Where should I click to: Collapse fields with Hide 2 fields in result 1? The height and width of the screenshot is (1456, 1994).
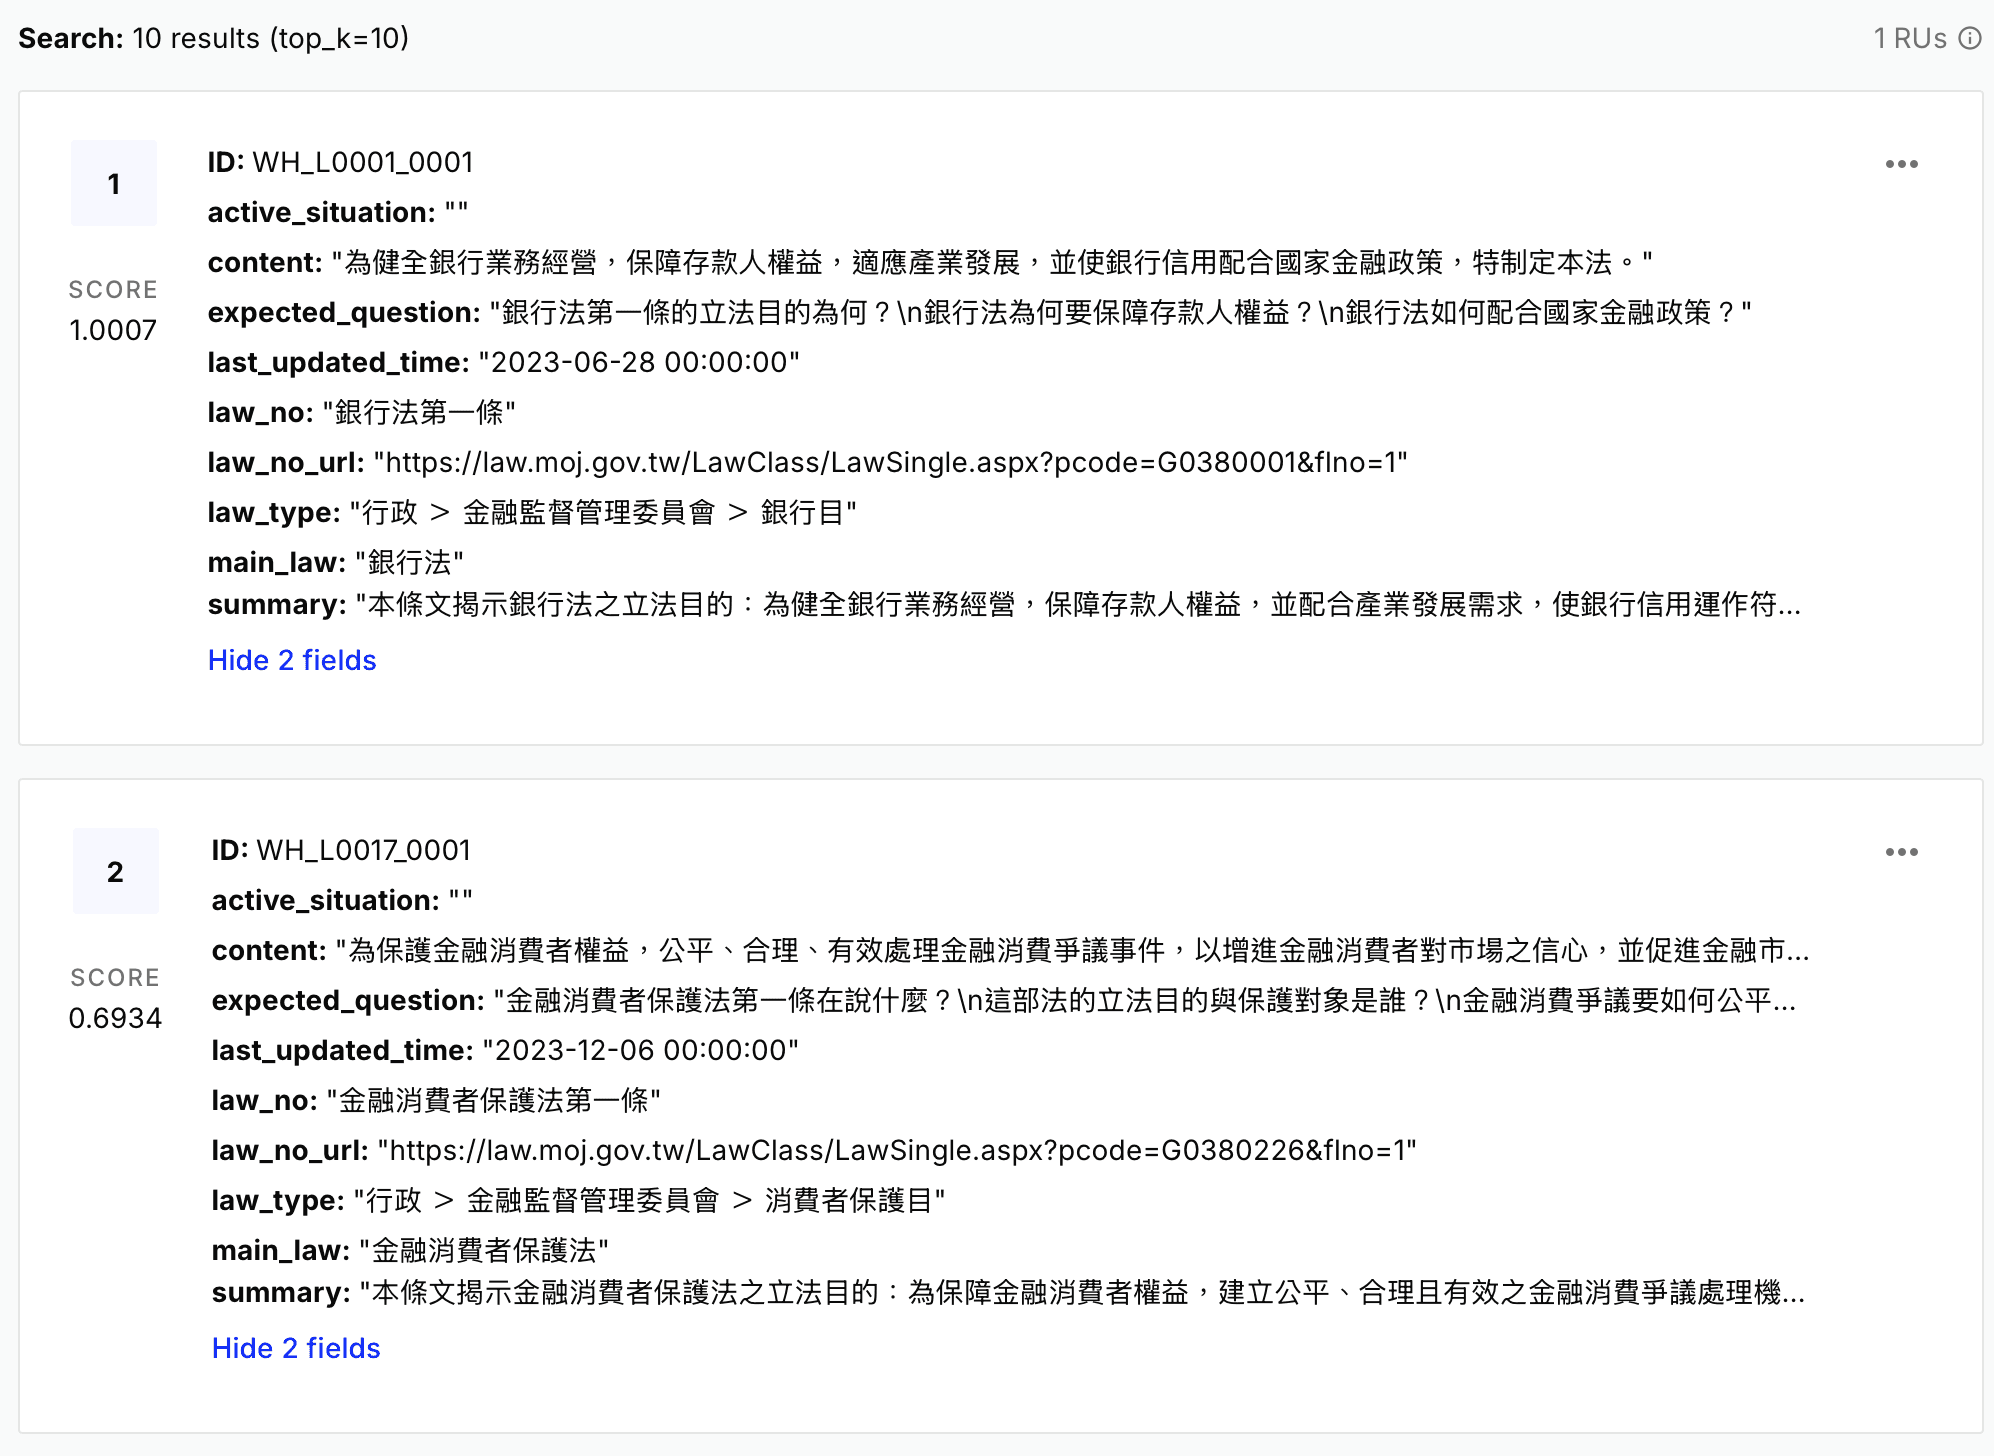[x=292, y=660]
